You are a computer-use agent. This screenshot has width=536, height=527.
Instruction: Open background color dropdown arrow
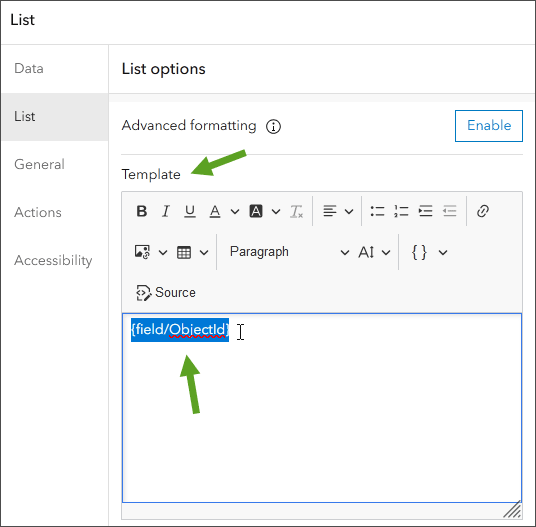276,212
